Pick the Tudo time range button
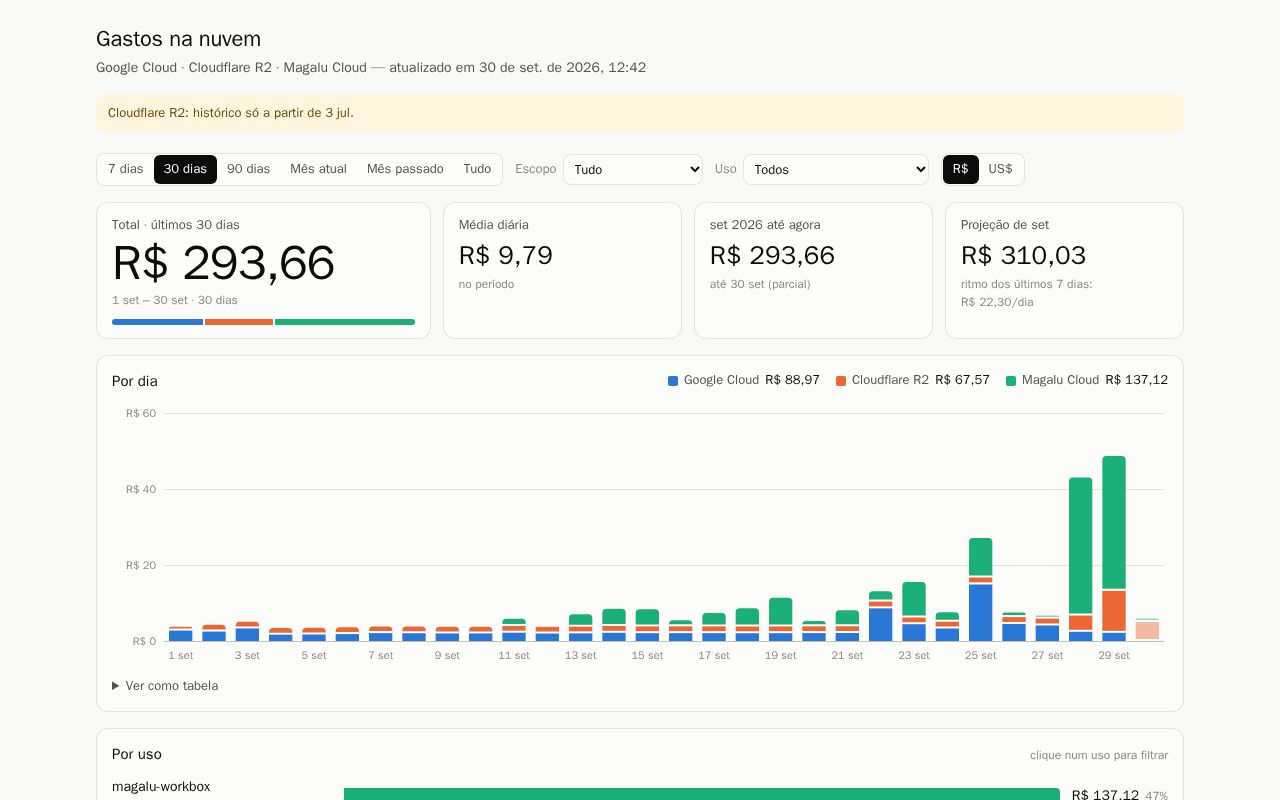This screenshot has height=800, width=1280. pyautogui.click(x=477, y=169)
